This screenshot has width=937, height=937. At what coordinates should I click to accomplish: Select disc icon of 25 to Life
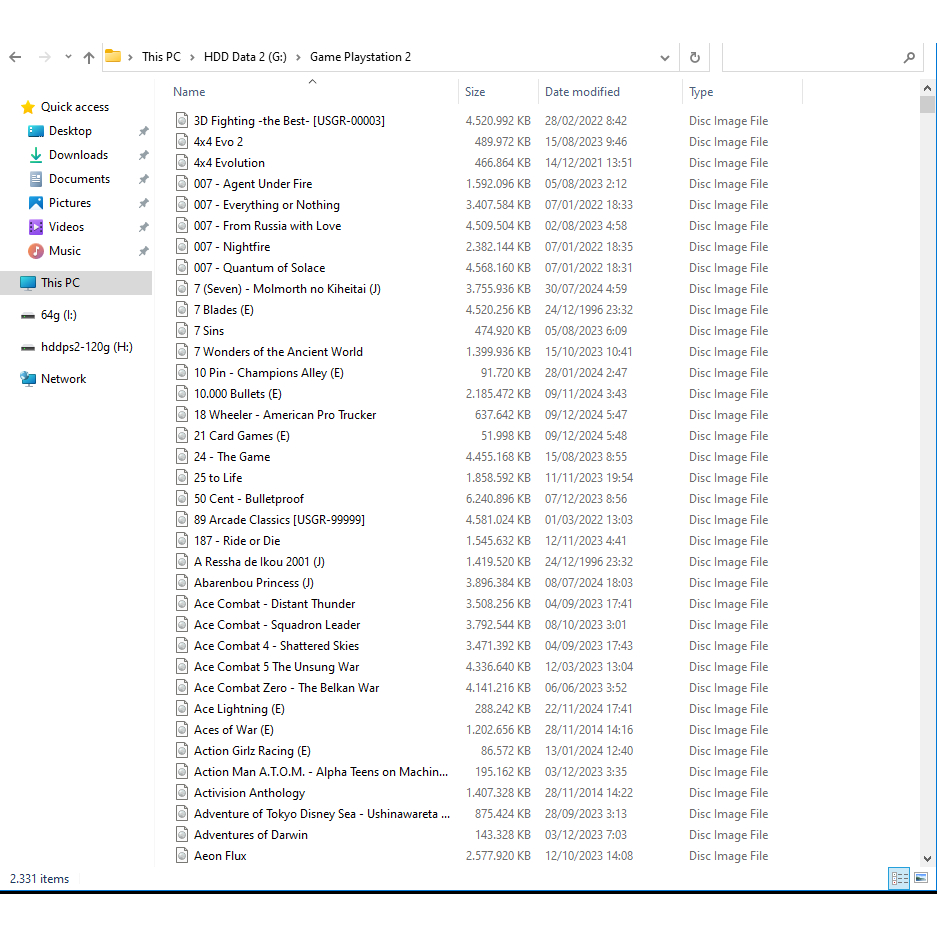[x=182, y=477]
